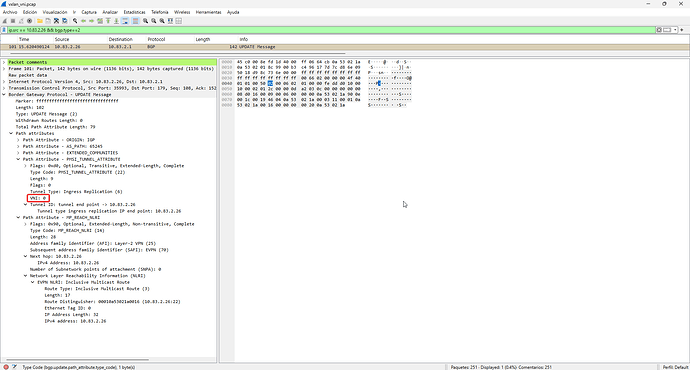Open display filter bookmarks
This screenshot has width=690, height=370.
click(4, 30)
